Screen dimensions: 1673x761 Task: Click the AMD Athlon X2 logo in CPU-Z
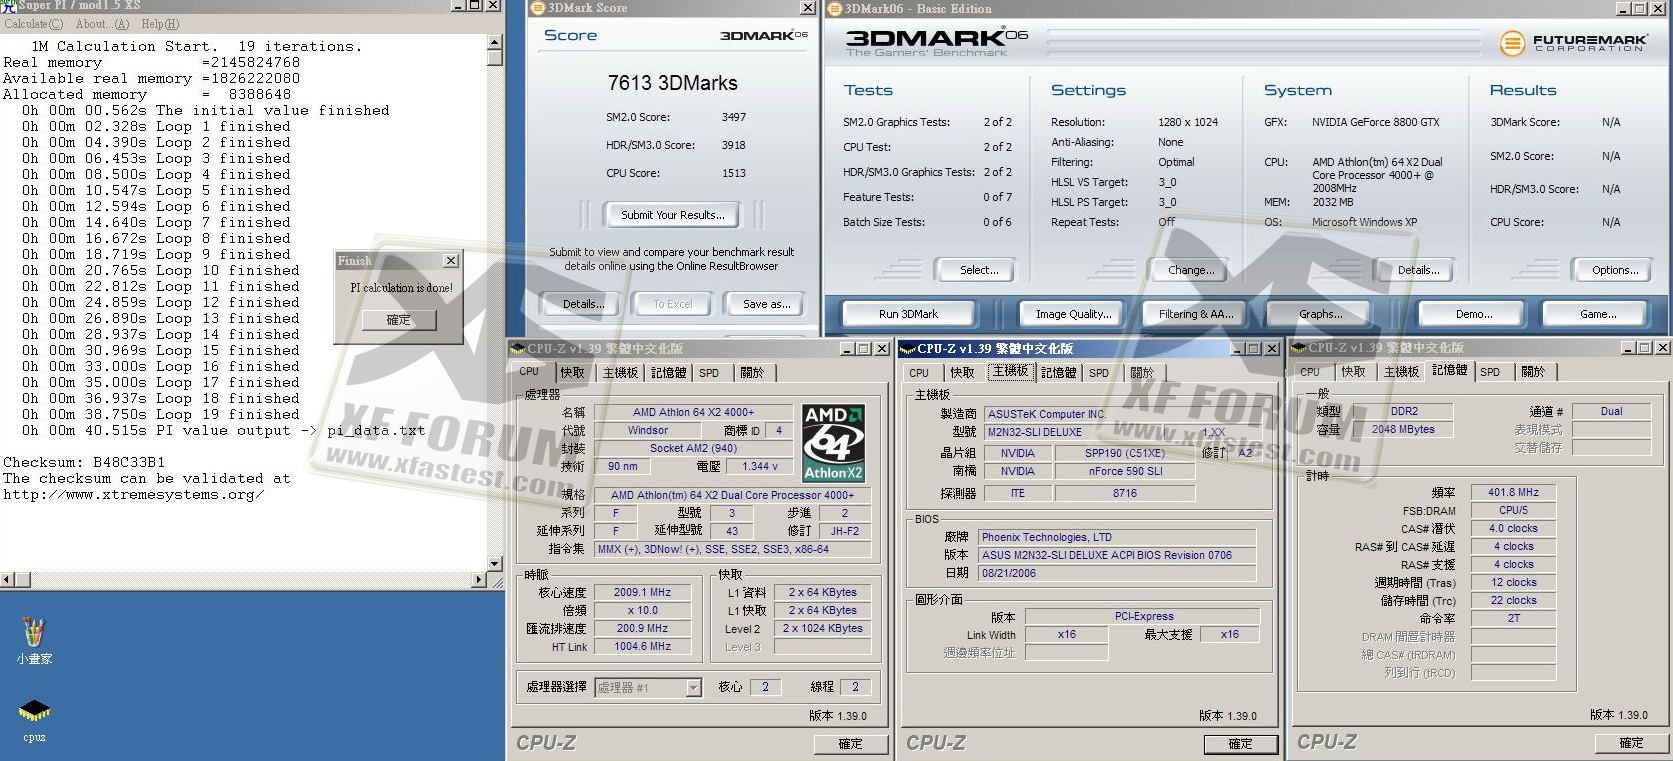[x=833, y=443]
